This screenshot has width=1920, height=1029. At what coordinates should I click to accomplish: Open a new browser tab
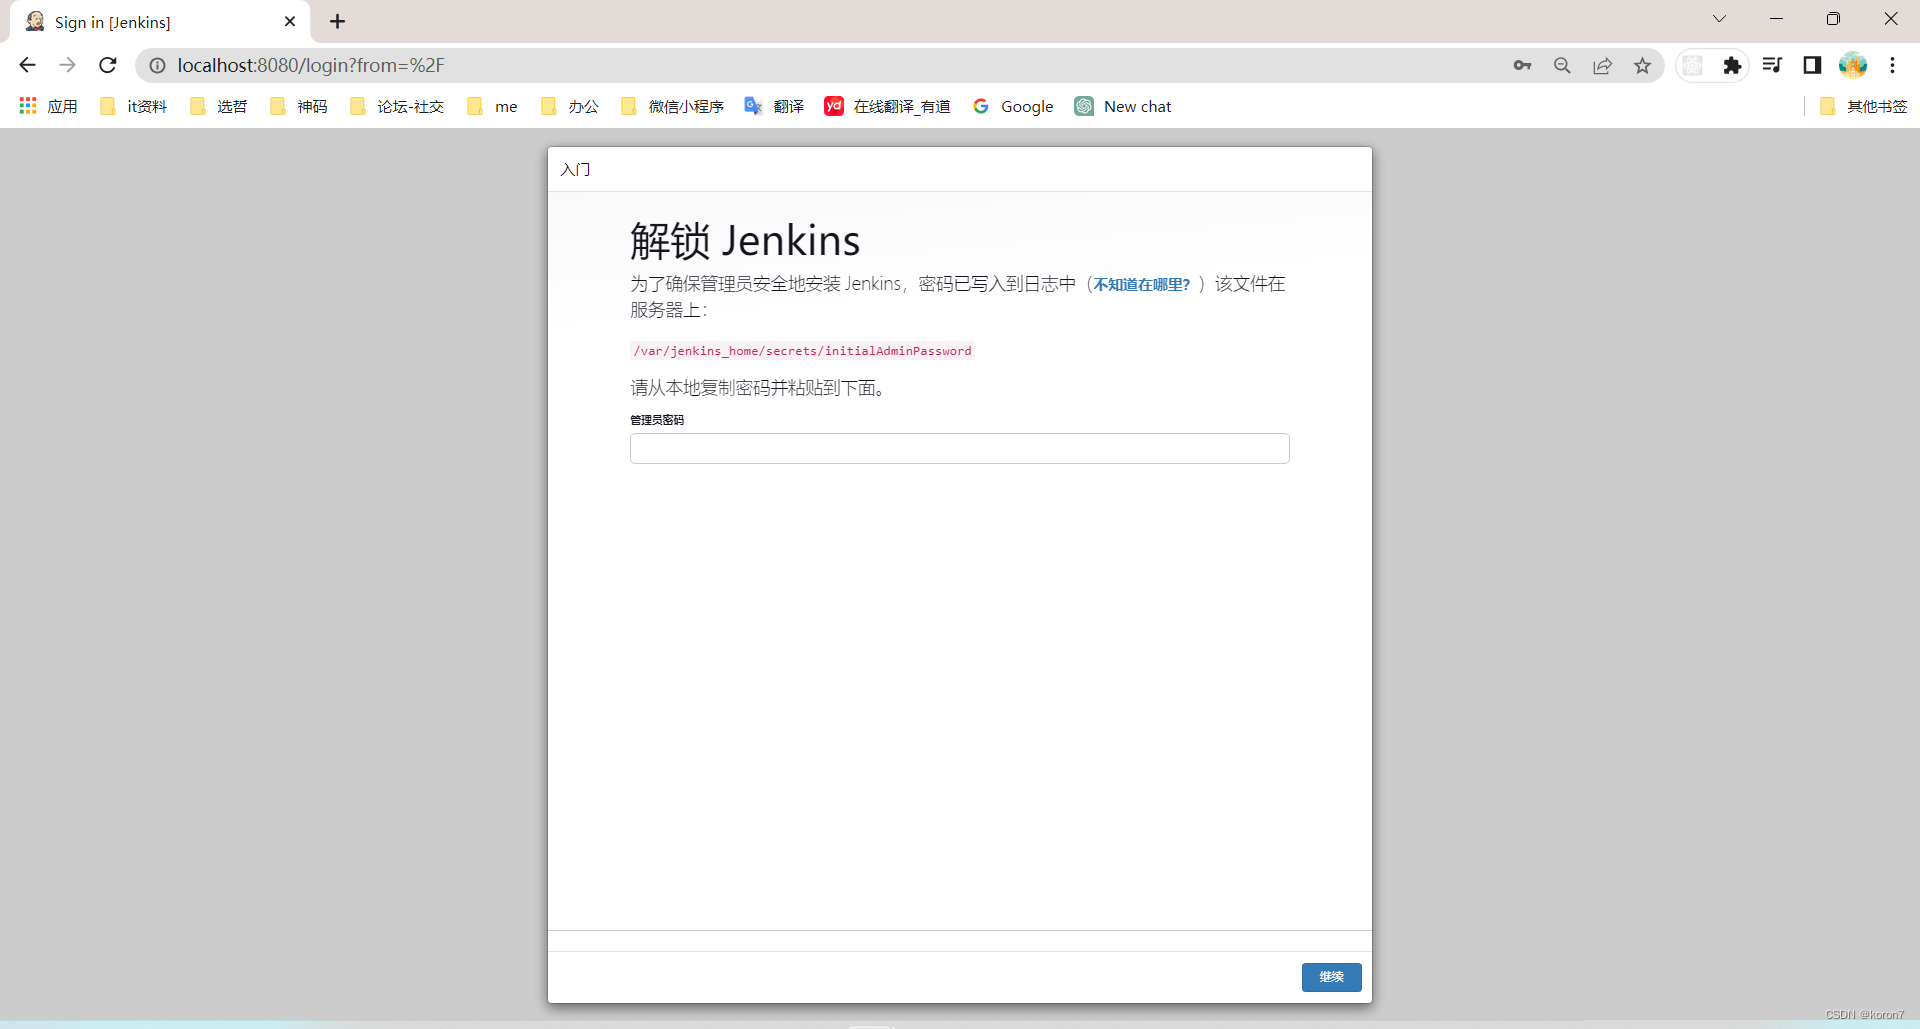(338, 21)
